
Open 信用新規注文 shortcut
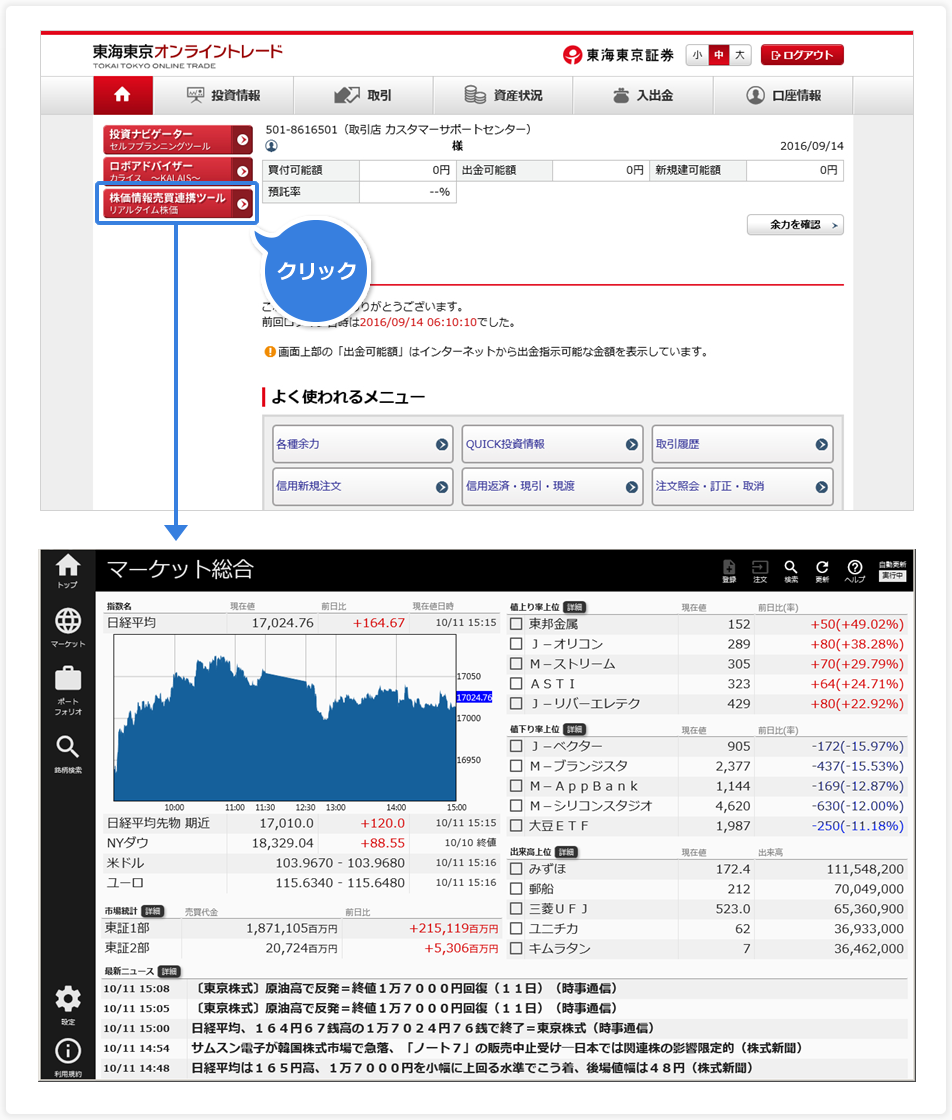(x=363, y=486)
